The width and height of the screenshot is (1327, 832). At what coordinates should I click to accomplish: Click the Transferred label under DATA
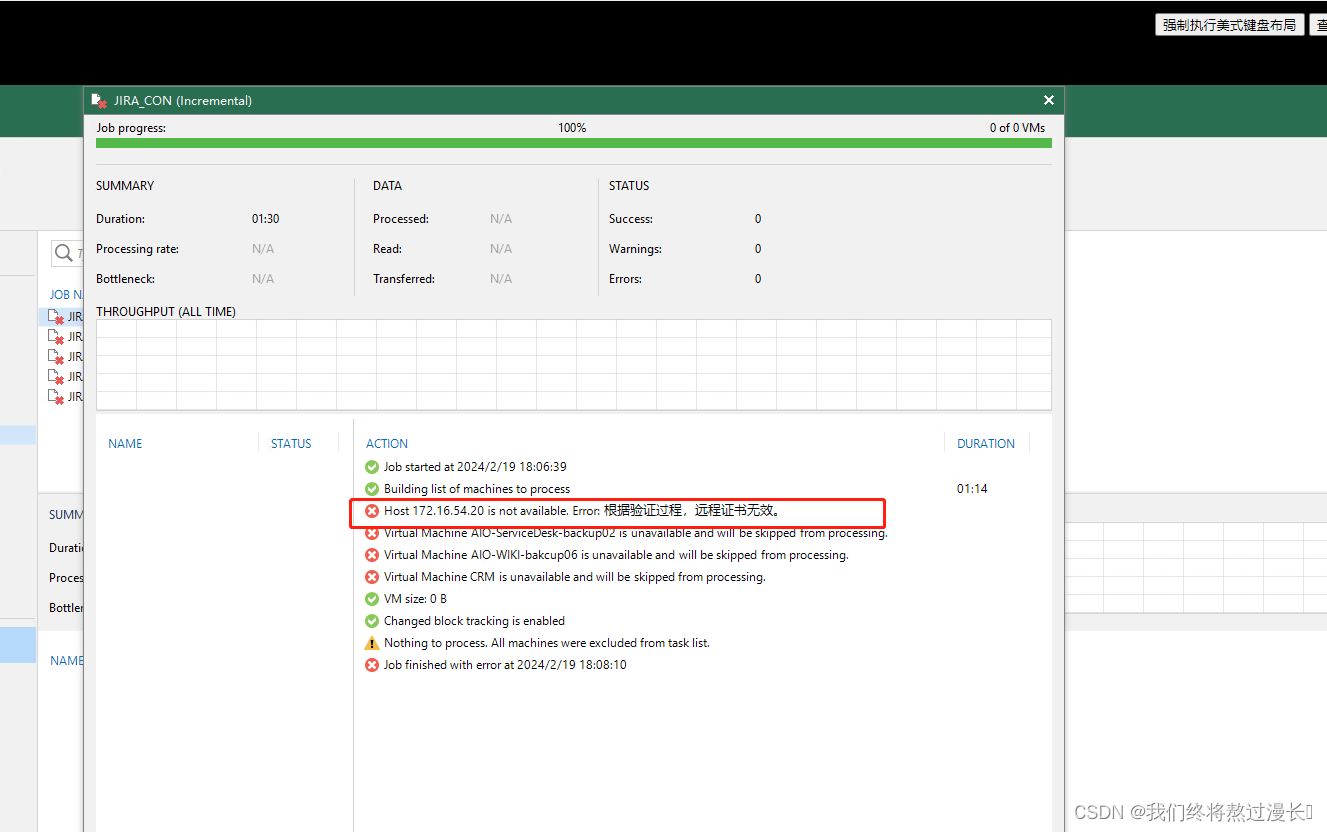404,279
